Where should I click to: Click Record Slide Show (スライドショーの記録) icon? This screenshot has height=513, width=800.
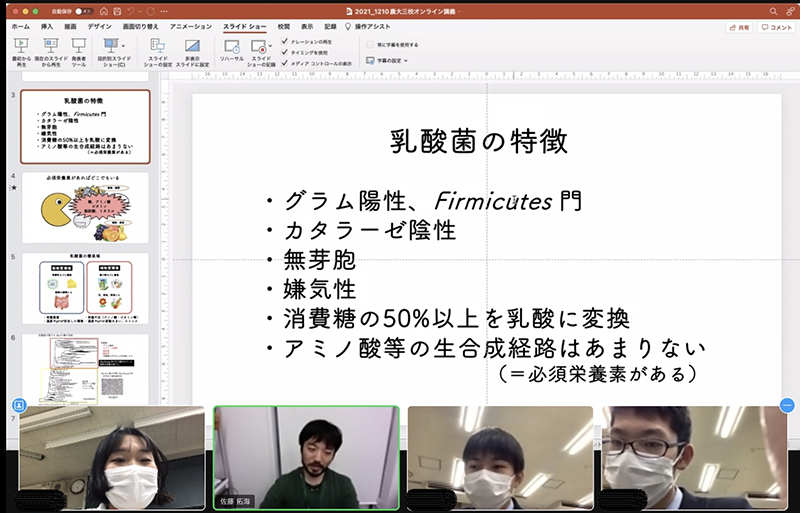(x=259, y=47)
